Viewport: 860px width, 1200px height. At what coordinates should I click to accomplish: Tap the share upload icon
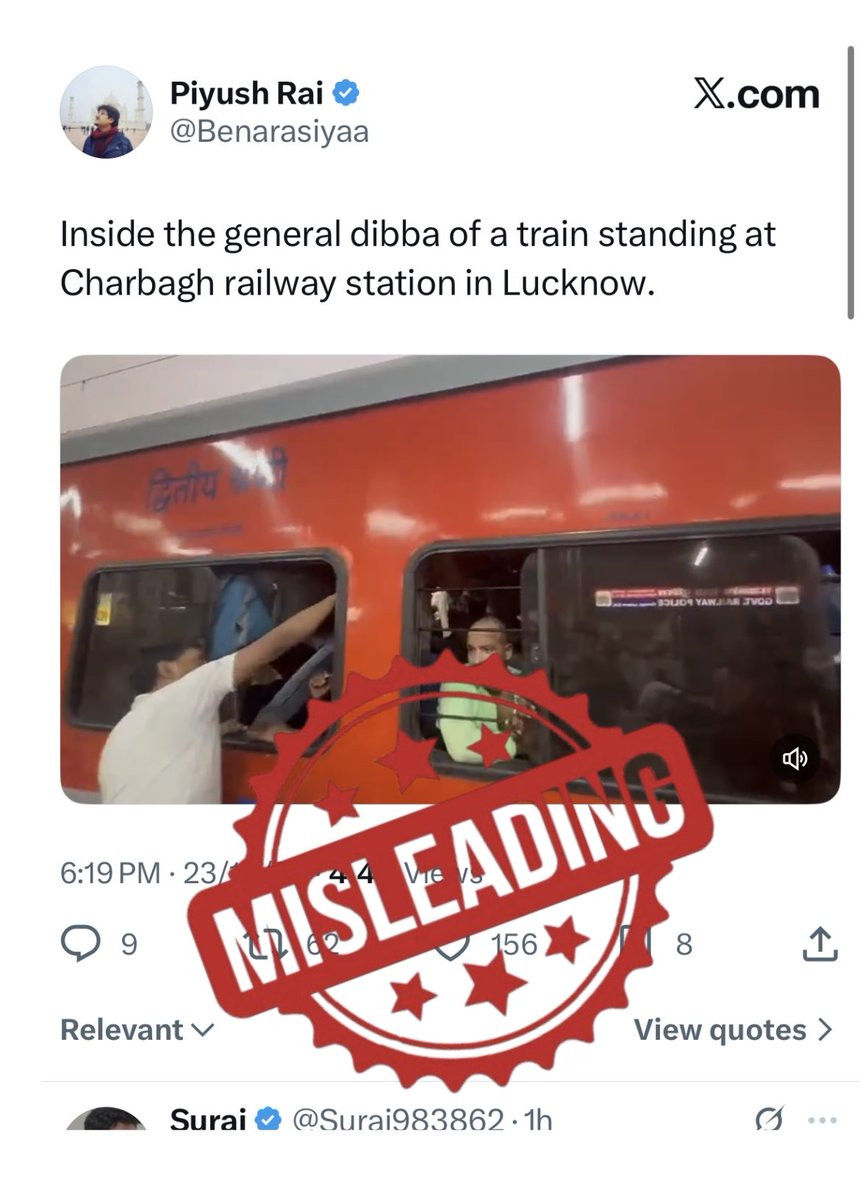tap(819, 943)
